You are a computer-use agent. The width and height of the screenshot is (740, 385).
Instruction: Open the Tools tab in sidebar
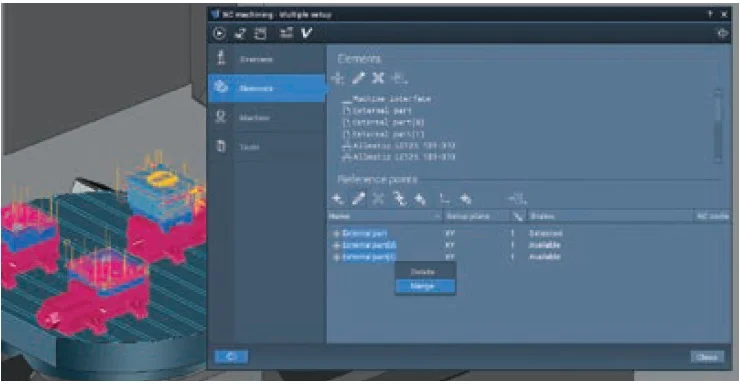pyautogui.click(x=267, y=147)
